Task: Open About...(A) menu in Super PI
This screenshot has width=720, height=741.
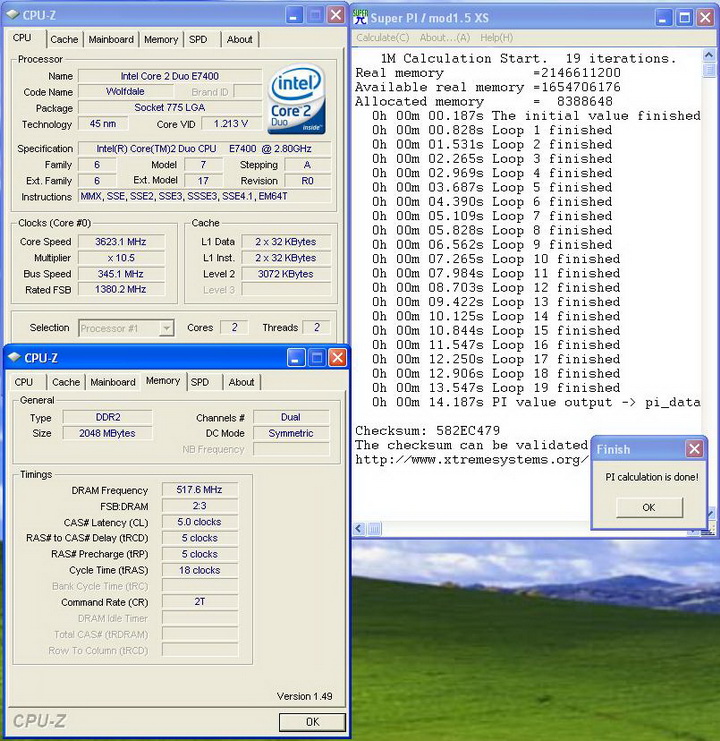Action: 445,38
